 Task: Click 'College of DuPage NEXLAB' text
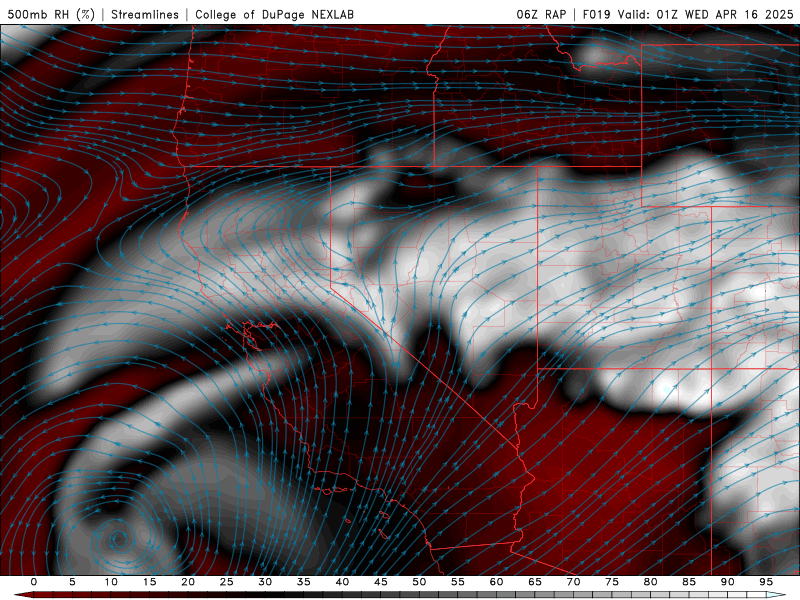[x=274, y=14]
